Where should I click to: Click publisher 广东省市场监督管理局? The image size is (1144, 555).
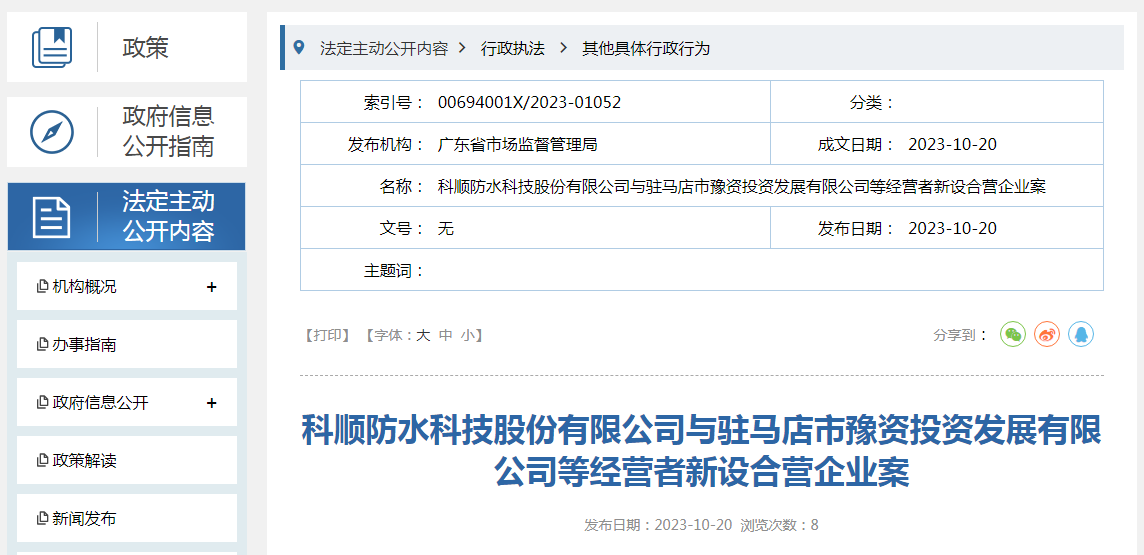[517, 144]
